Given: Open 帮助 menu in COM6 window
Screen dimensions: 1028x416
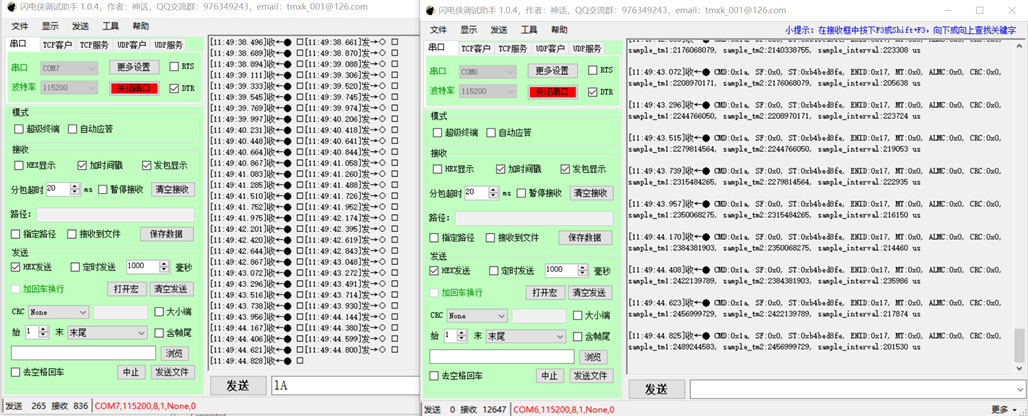Looking at the screenshot, I should point(559,30).
